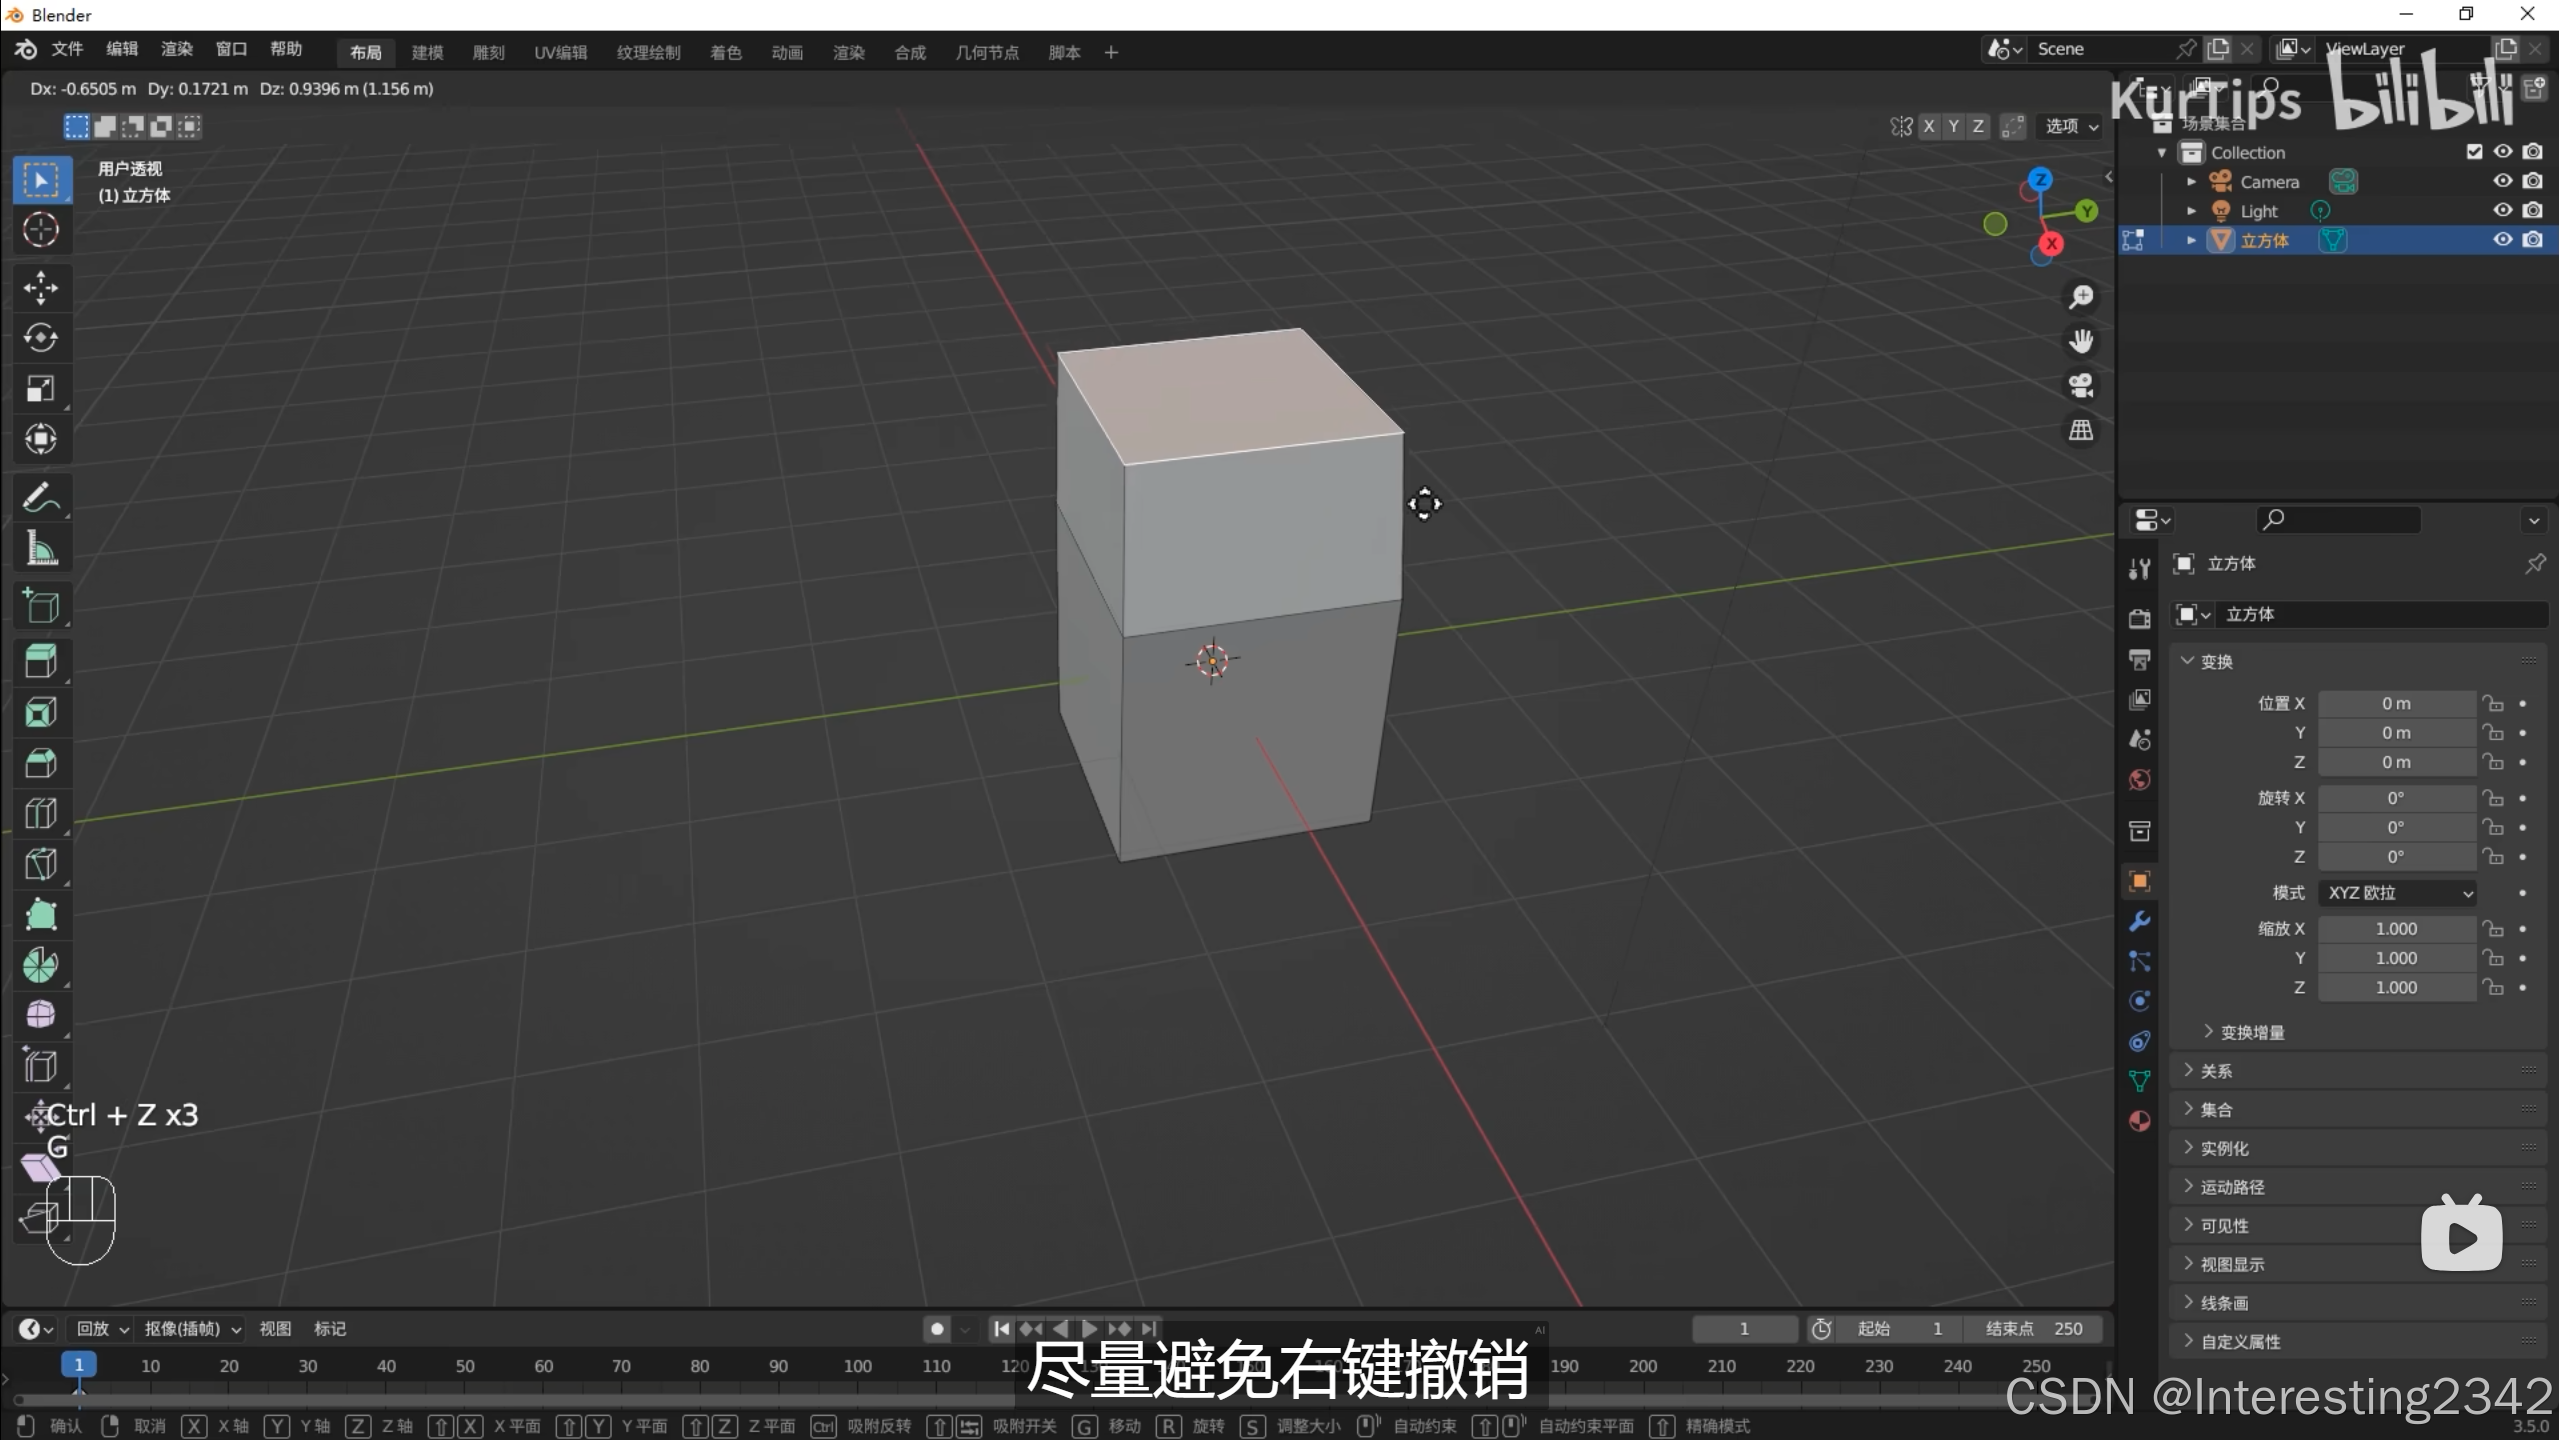2559x1440 pixels.
Task: Hide the Camera object in viewport
Action: point(2502,181)
